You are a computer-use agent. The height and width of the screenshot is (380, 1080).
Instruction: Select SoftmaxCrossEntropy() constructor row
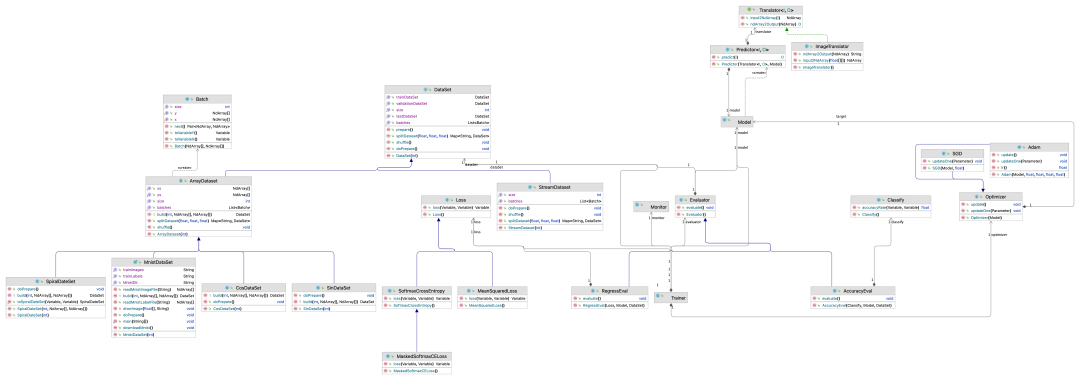click(x=417, y=305)
